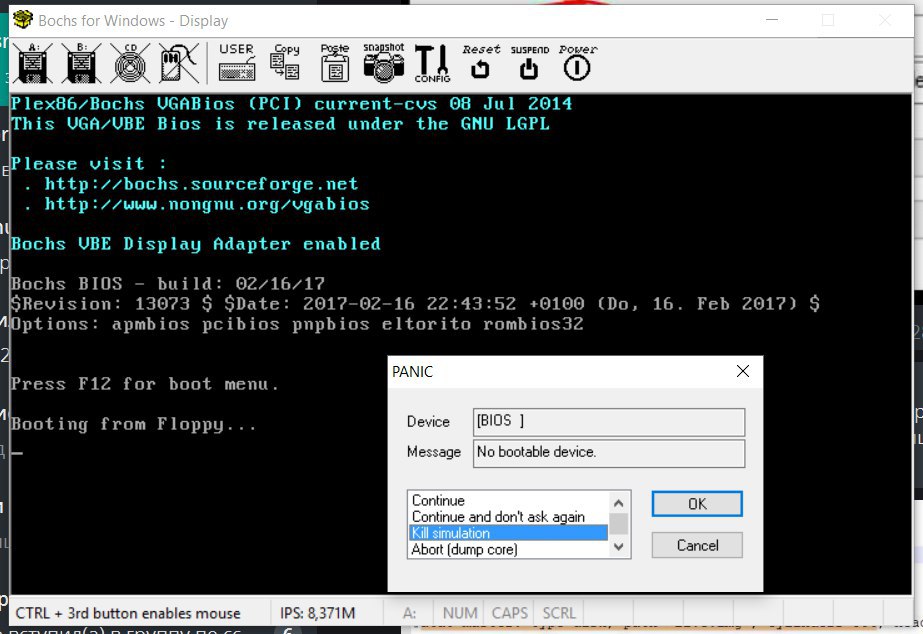The height and width of the screenshot is (634, 923).
Task: Click the Device field showing [BIOS ]
Action: (609, 421)
